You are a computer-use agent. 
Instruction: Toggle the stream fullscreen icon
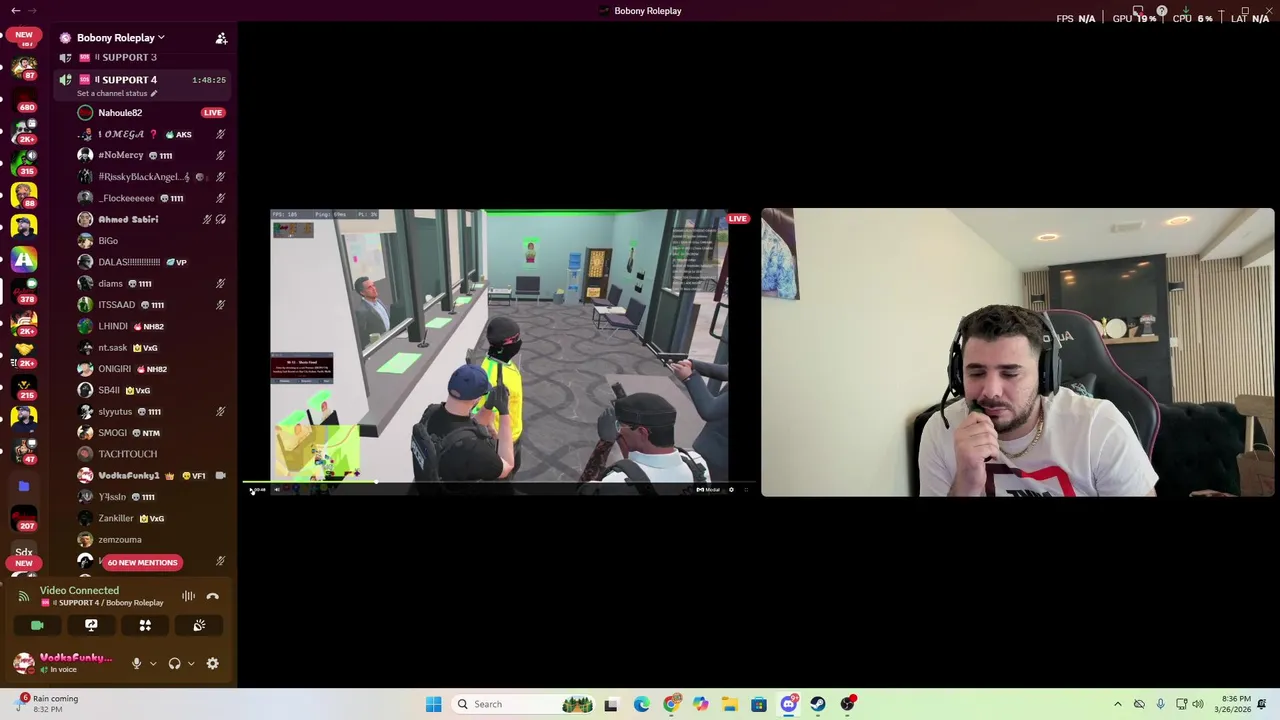746,490
